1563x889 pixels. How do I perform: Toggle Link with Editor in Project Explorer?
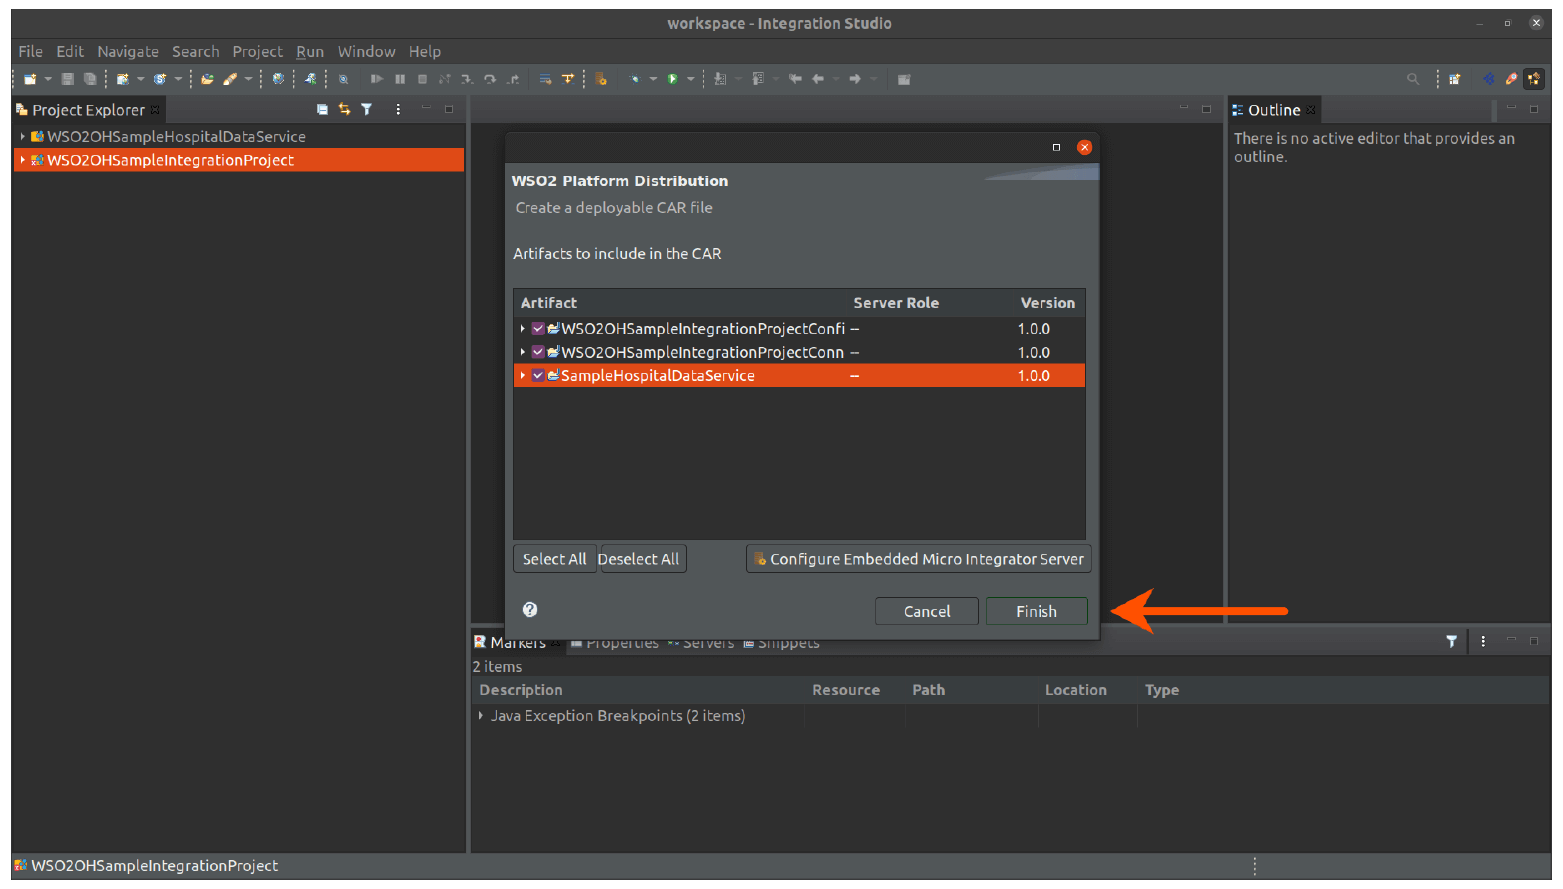(345, 109)
